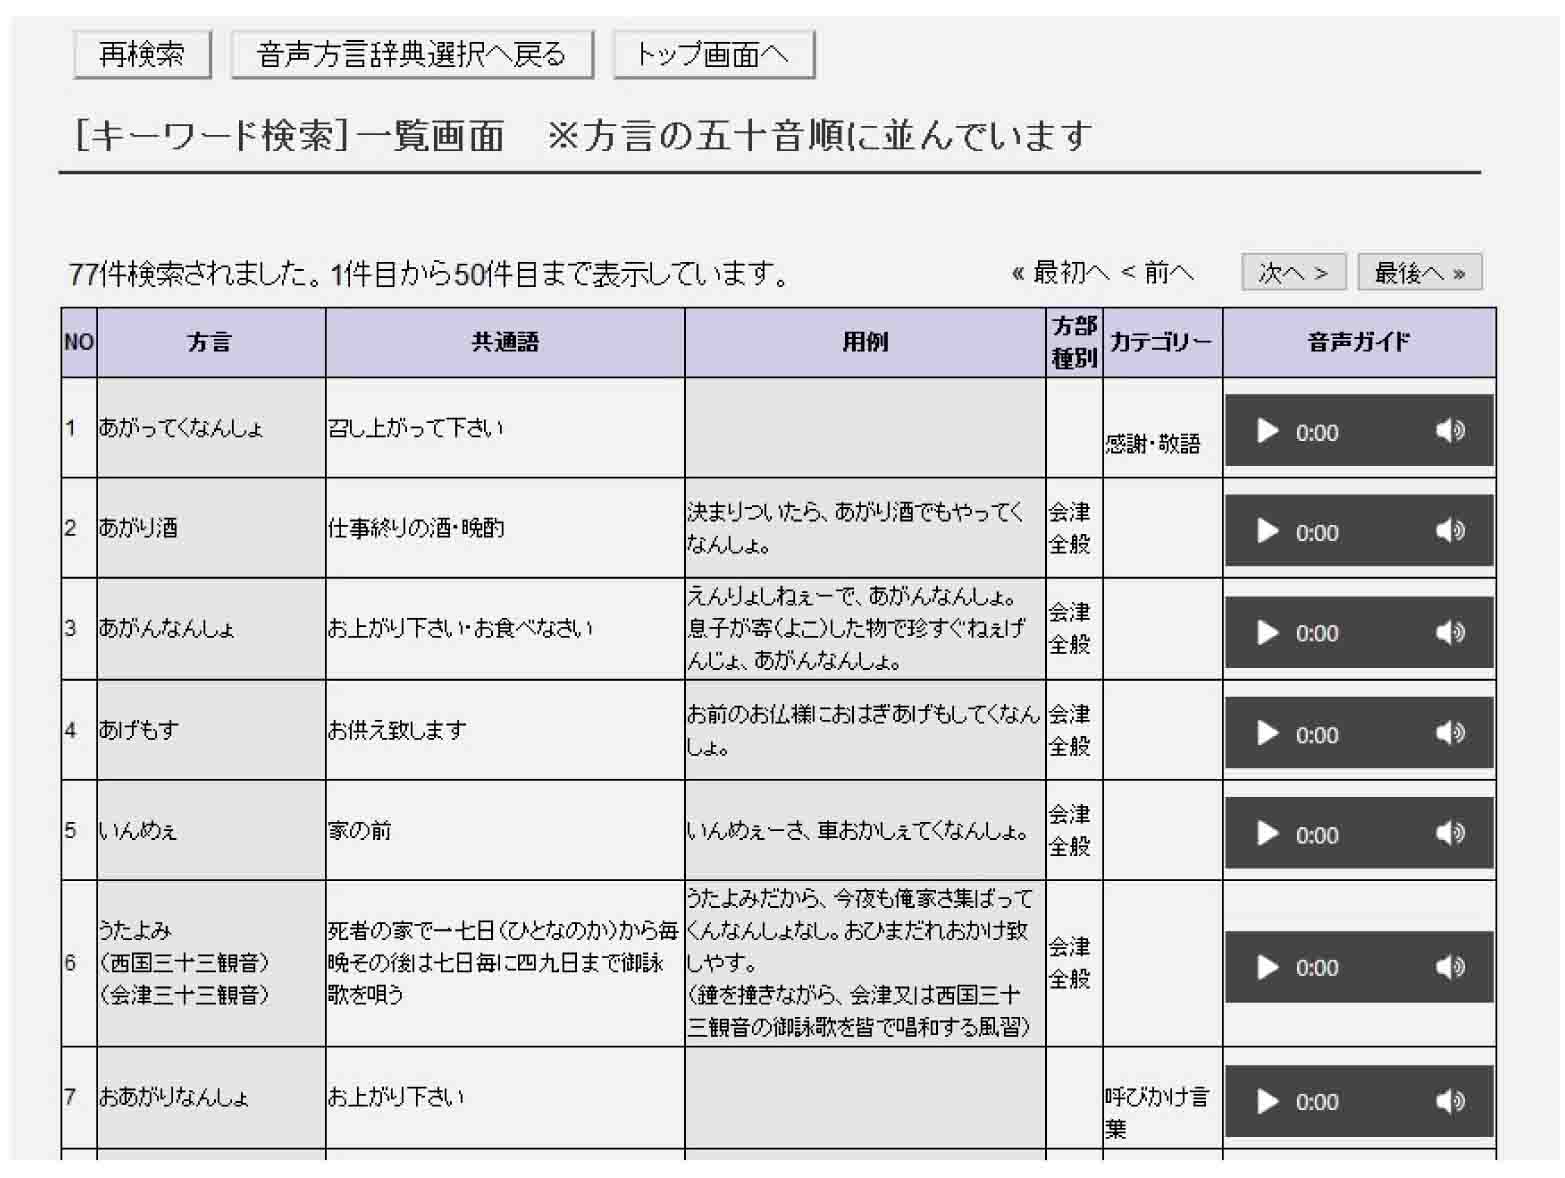Viewport: 1565px width, 1178px height.
Task: Jump to last page with 最後へ
Action: tap(1419, 272)
